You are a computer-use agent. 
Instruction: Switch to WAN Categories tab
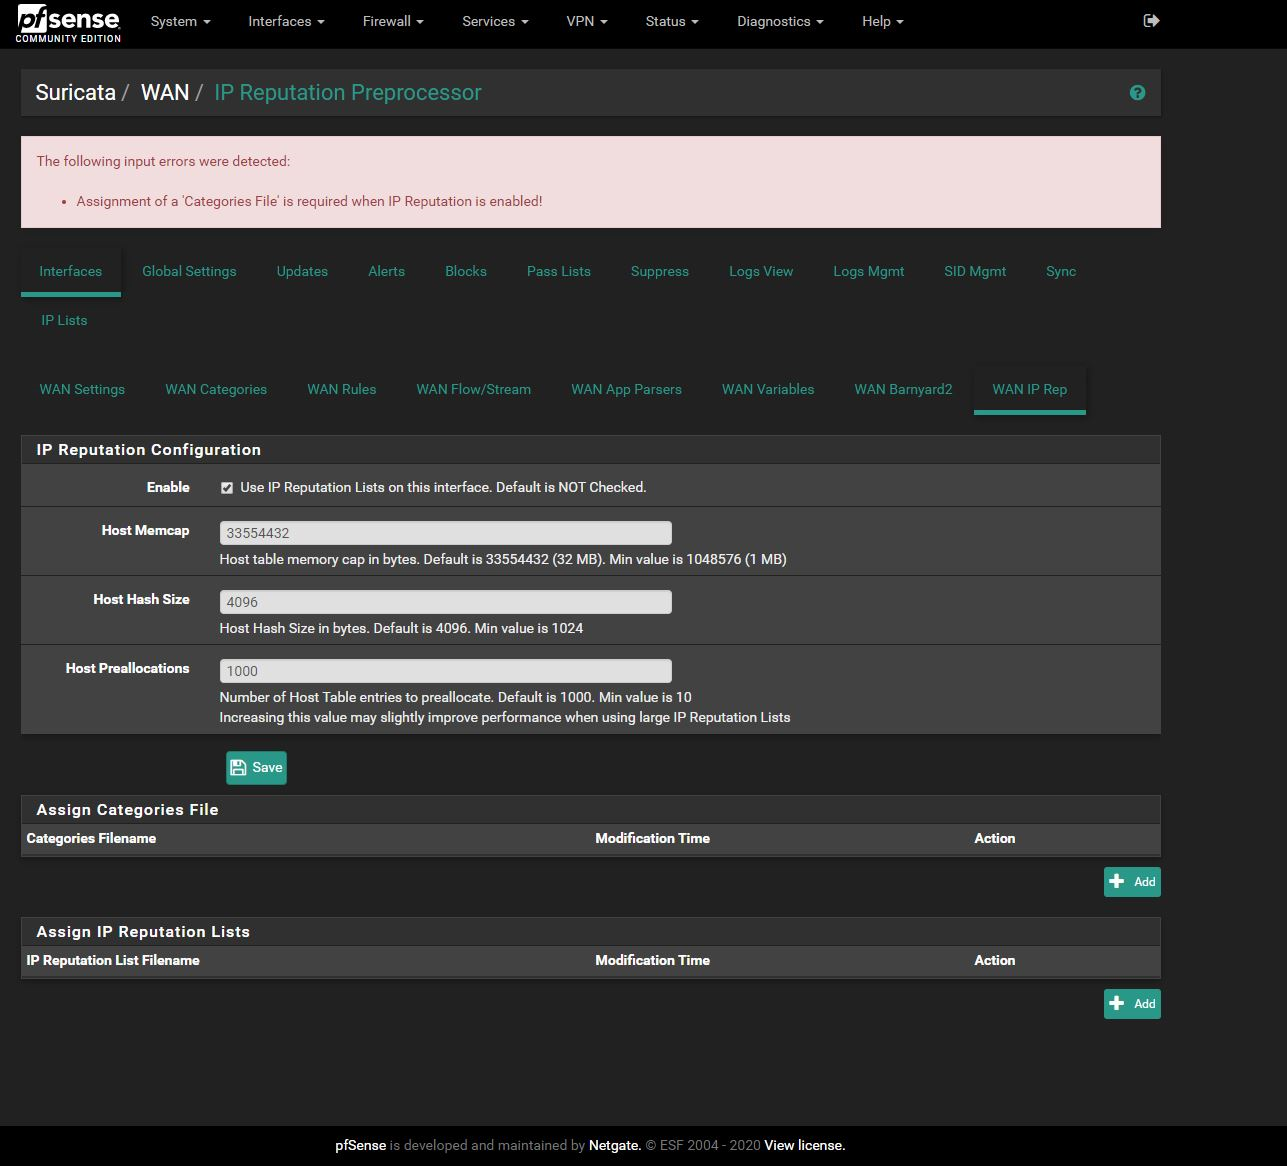pos(216,389)
